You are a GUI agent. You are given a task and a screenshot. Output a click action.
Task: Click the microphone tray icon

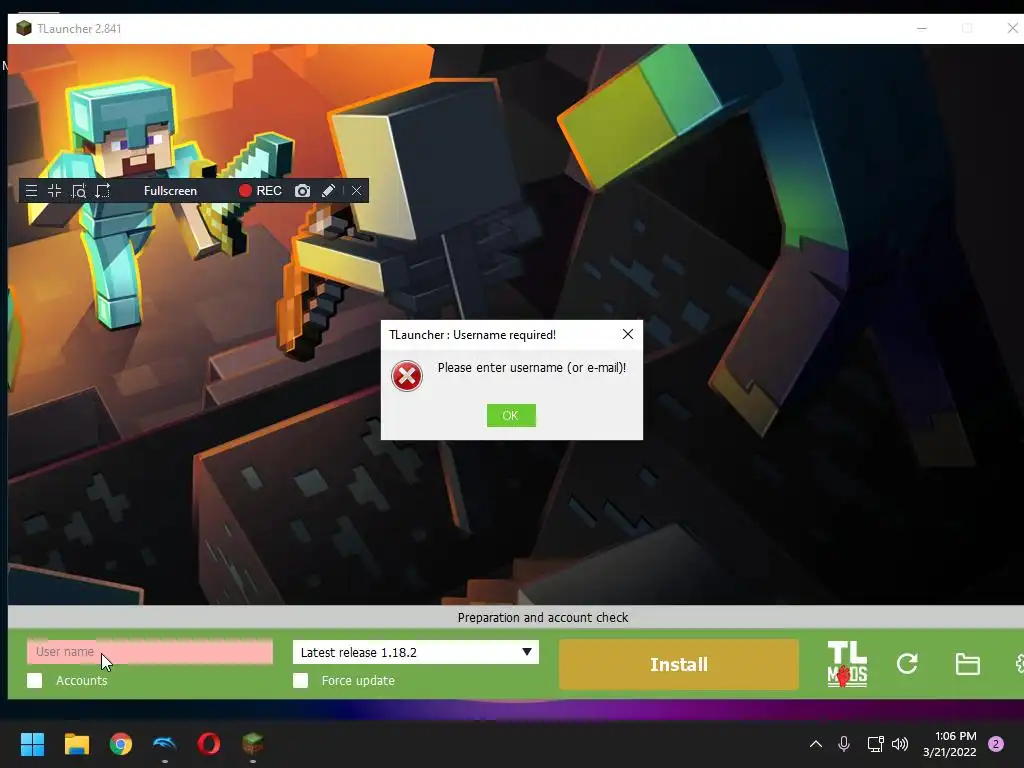coord(844,744)
